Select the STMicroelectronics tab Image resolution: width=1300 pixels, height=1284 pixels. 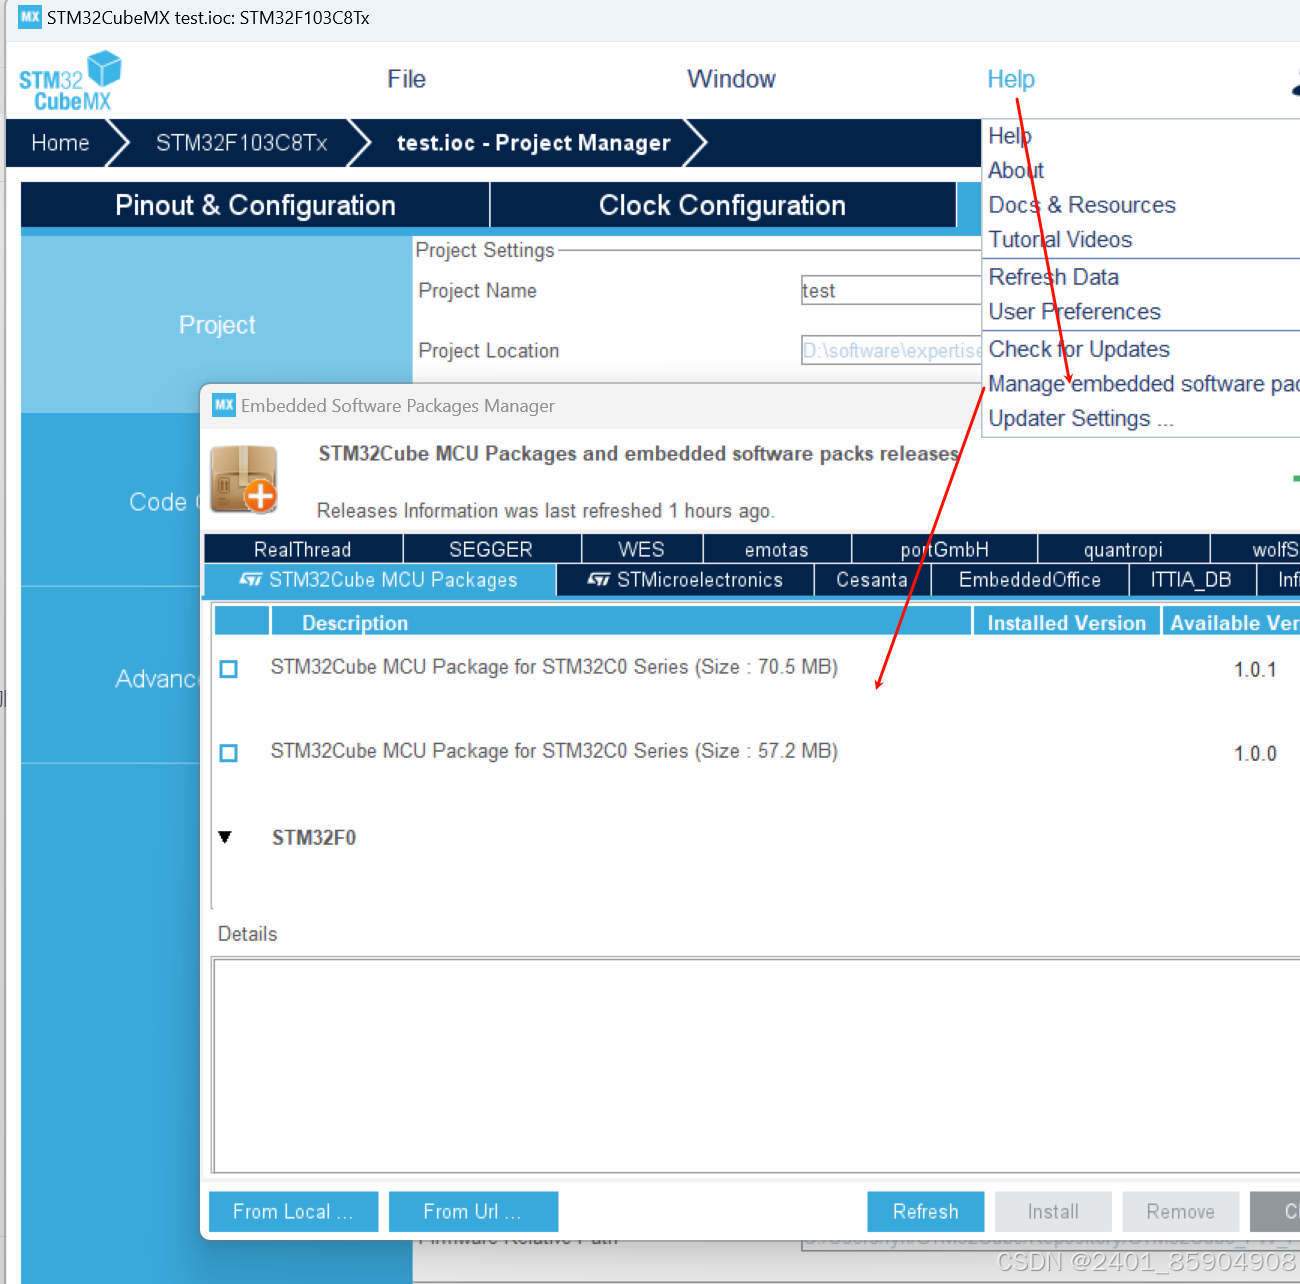[x=685, y=580]
